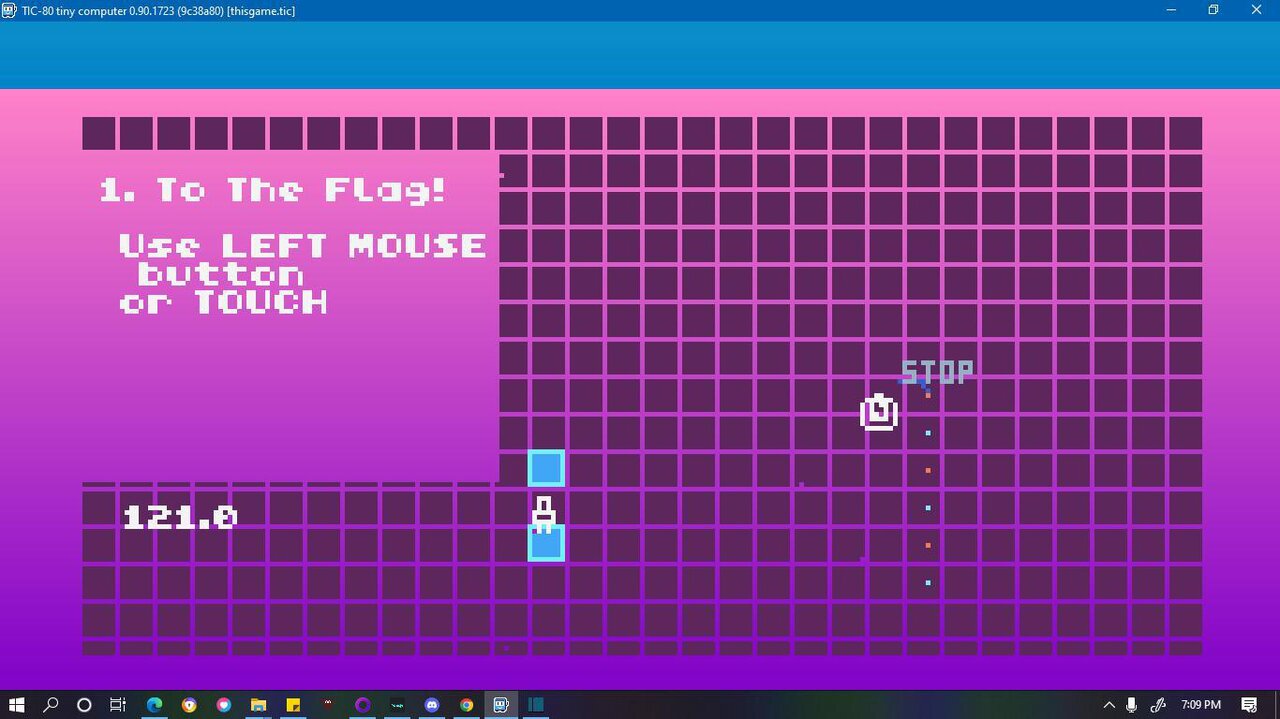Click the TIC-80 app icon in the title bar
This screenshot has height=719, width=1280.
pyautogui.click(x=10, y=10)
